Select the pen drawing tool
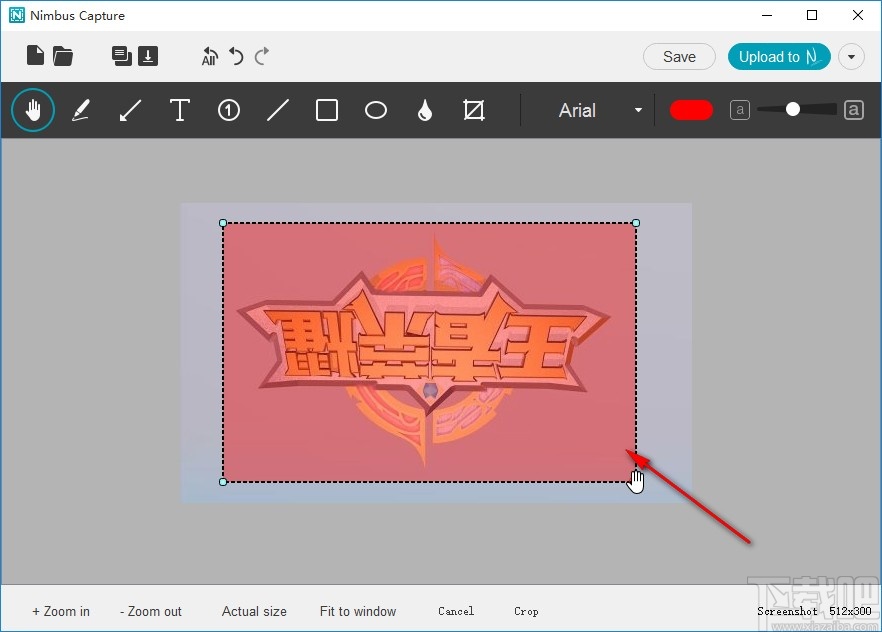Screen dimensions: 882x632 (x=81, y=110)
